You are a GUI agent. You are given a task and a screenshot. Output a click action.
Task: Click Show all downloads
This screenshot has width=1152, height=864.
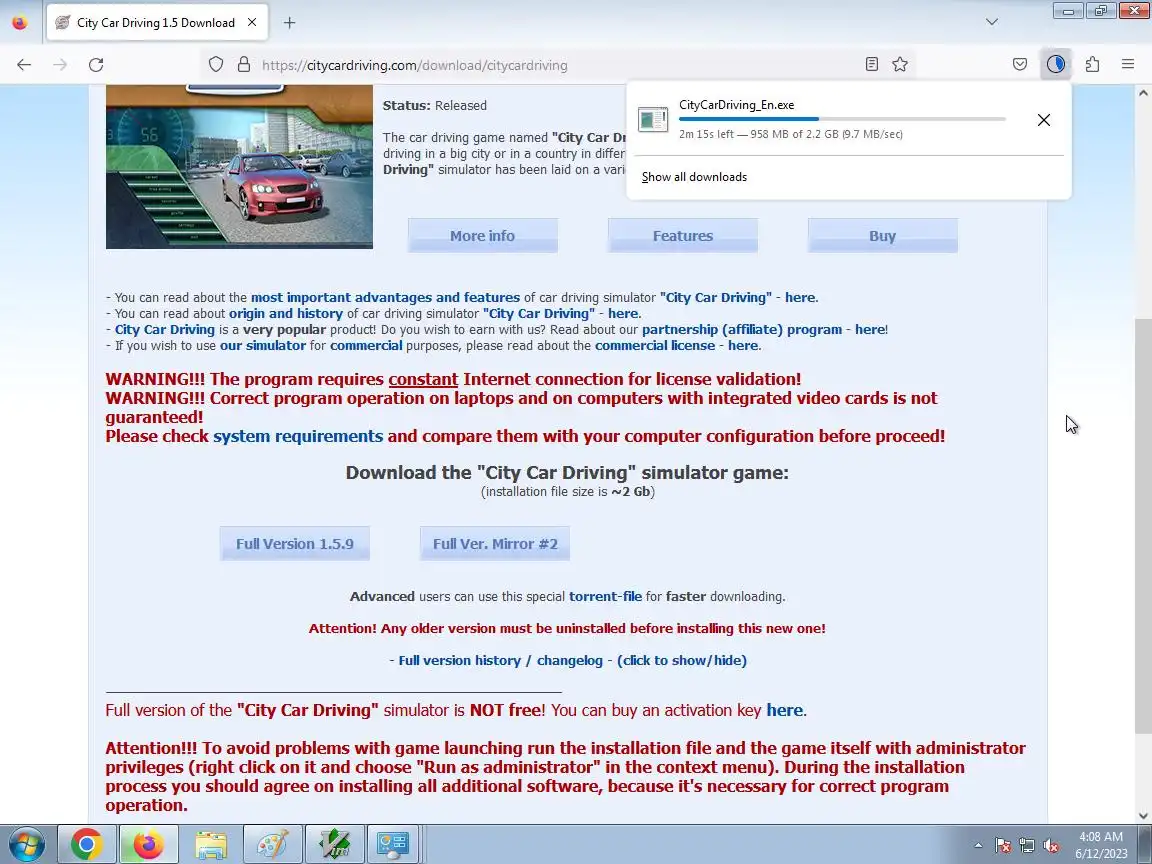(x=694, y=177)
